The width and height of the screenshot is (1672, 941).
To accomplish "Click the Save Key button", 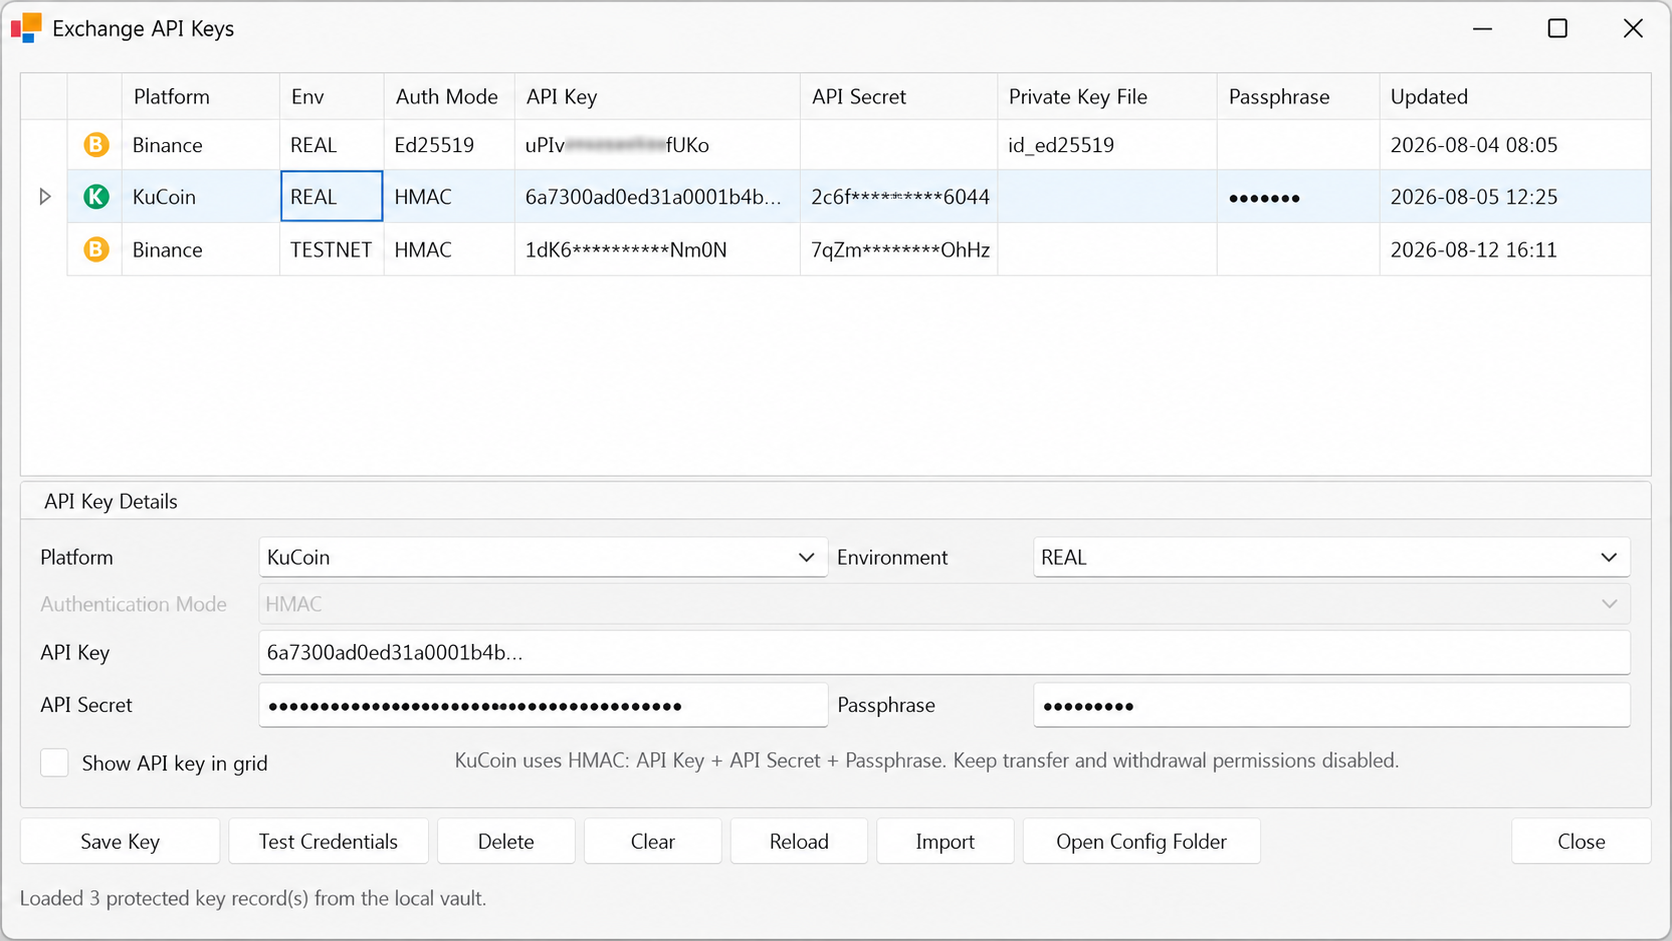I will pyautogui.click(x=120, y=841).
